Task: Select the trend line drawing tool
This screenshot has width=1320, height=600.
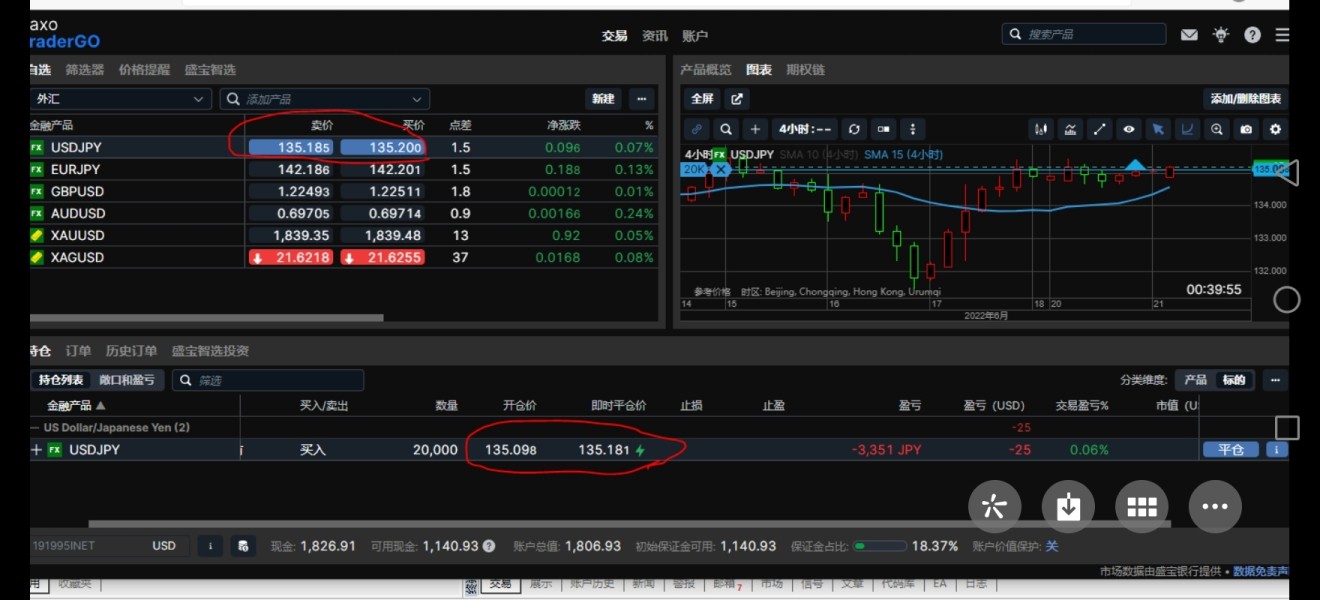Action: pos(1099,129)
